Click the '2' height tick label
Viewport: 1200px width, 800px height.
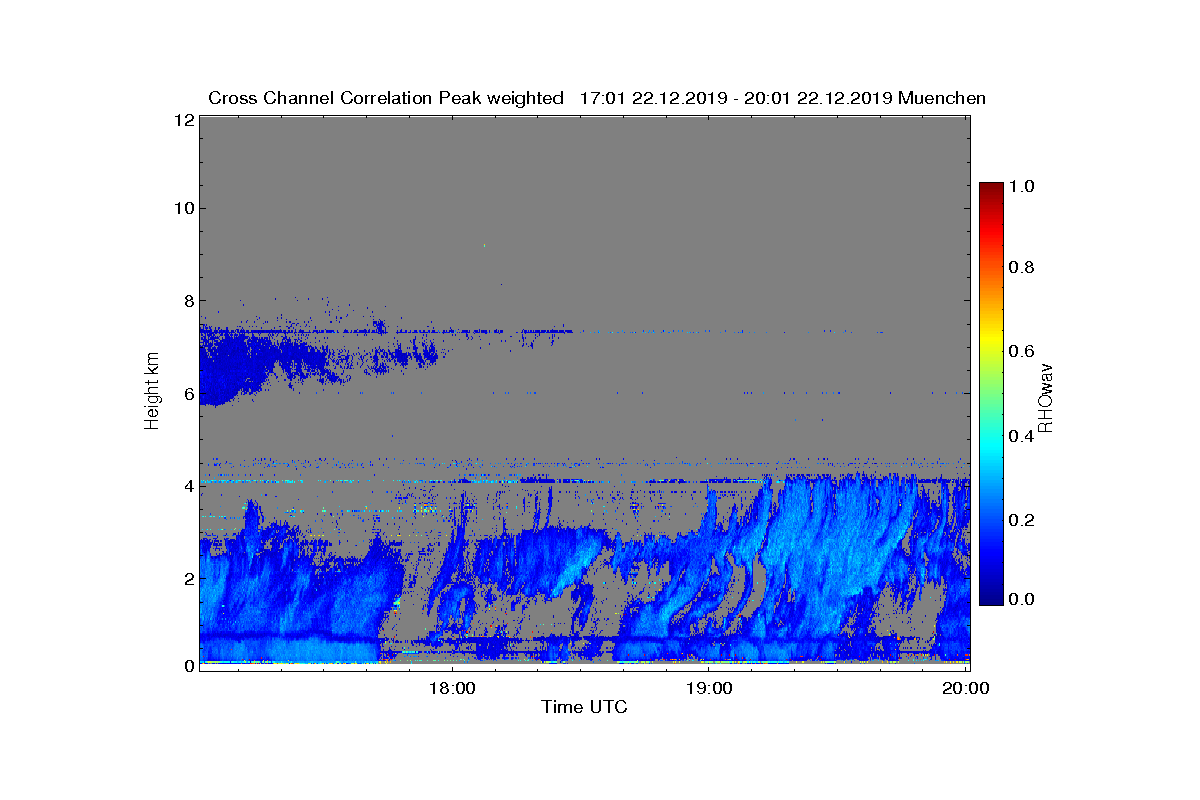tap(187, 578)
